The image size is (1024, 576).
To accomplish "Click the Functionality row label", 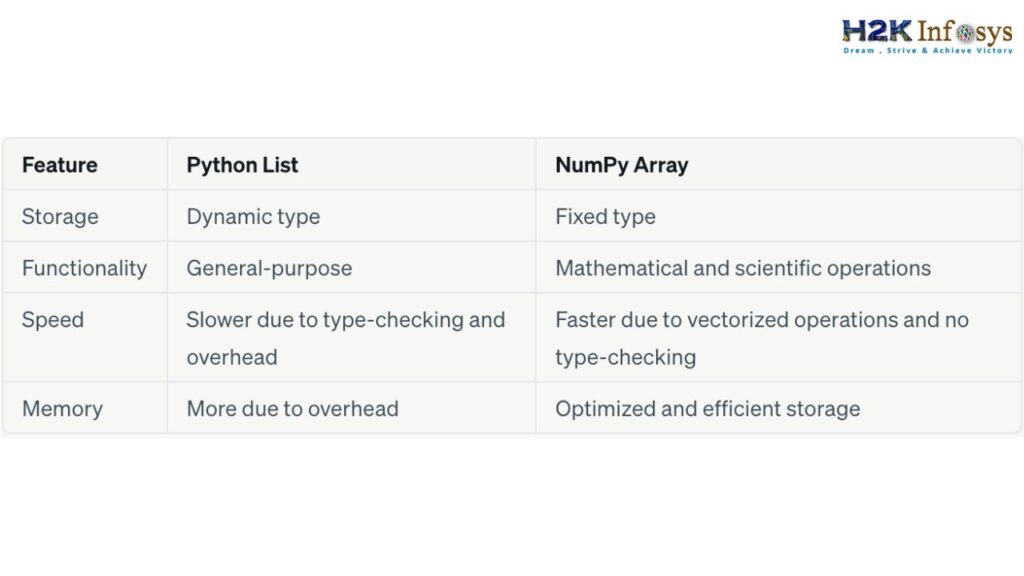I will [x=84, y=268].
